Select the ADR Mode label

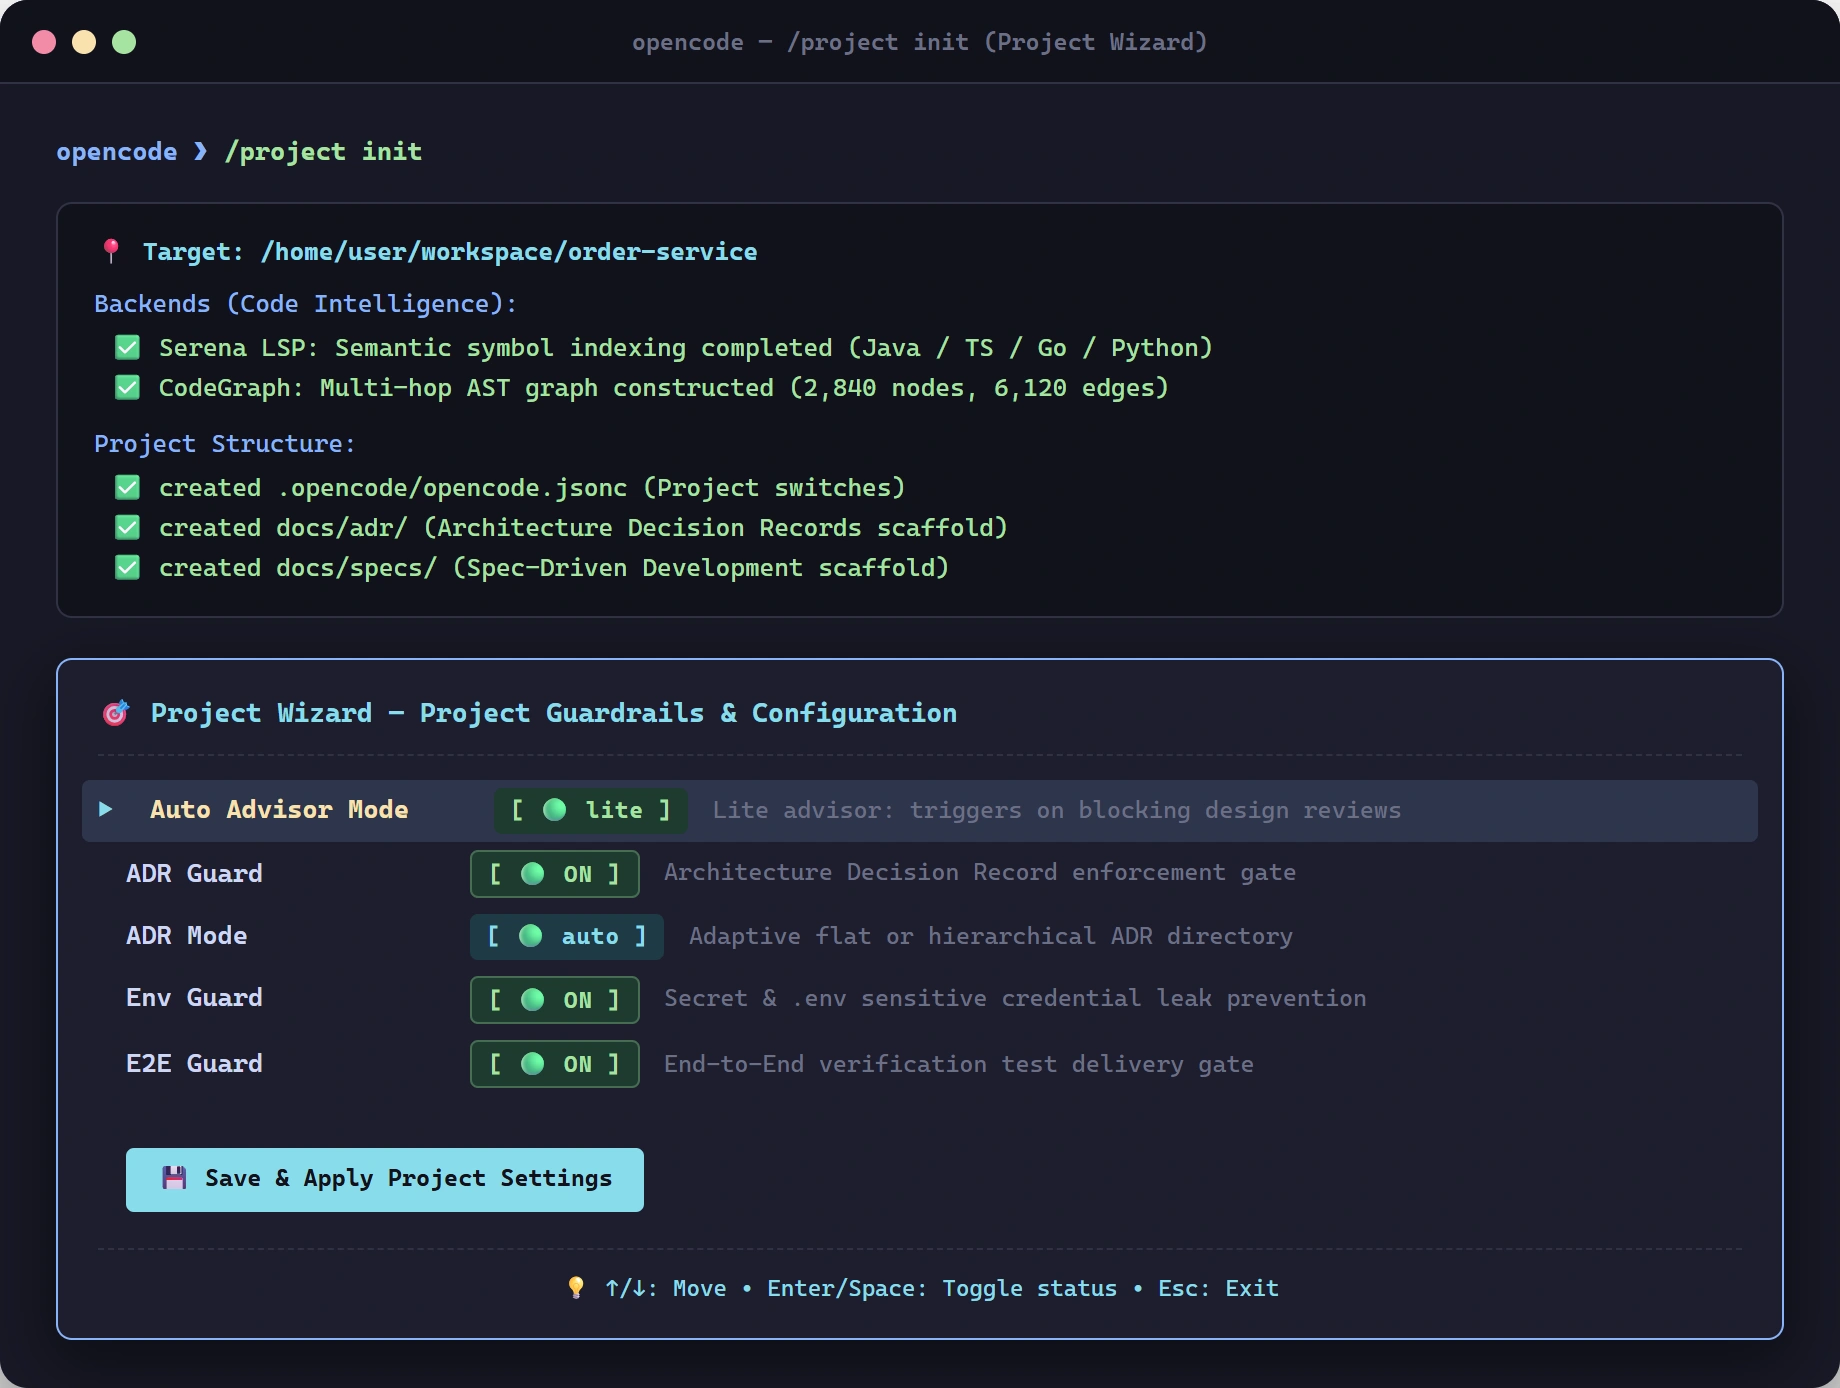(x=187, y=936)
